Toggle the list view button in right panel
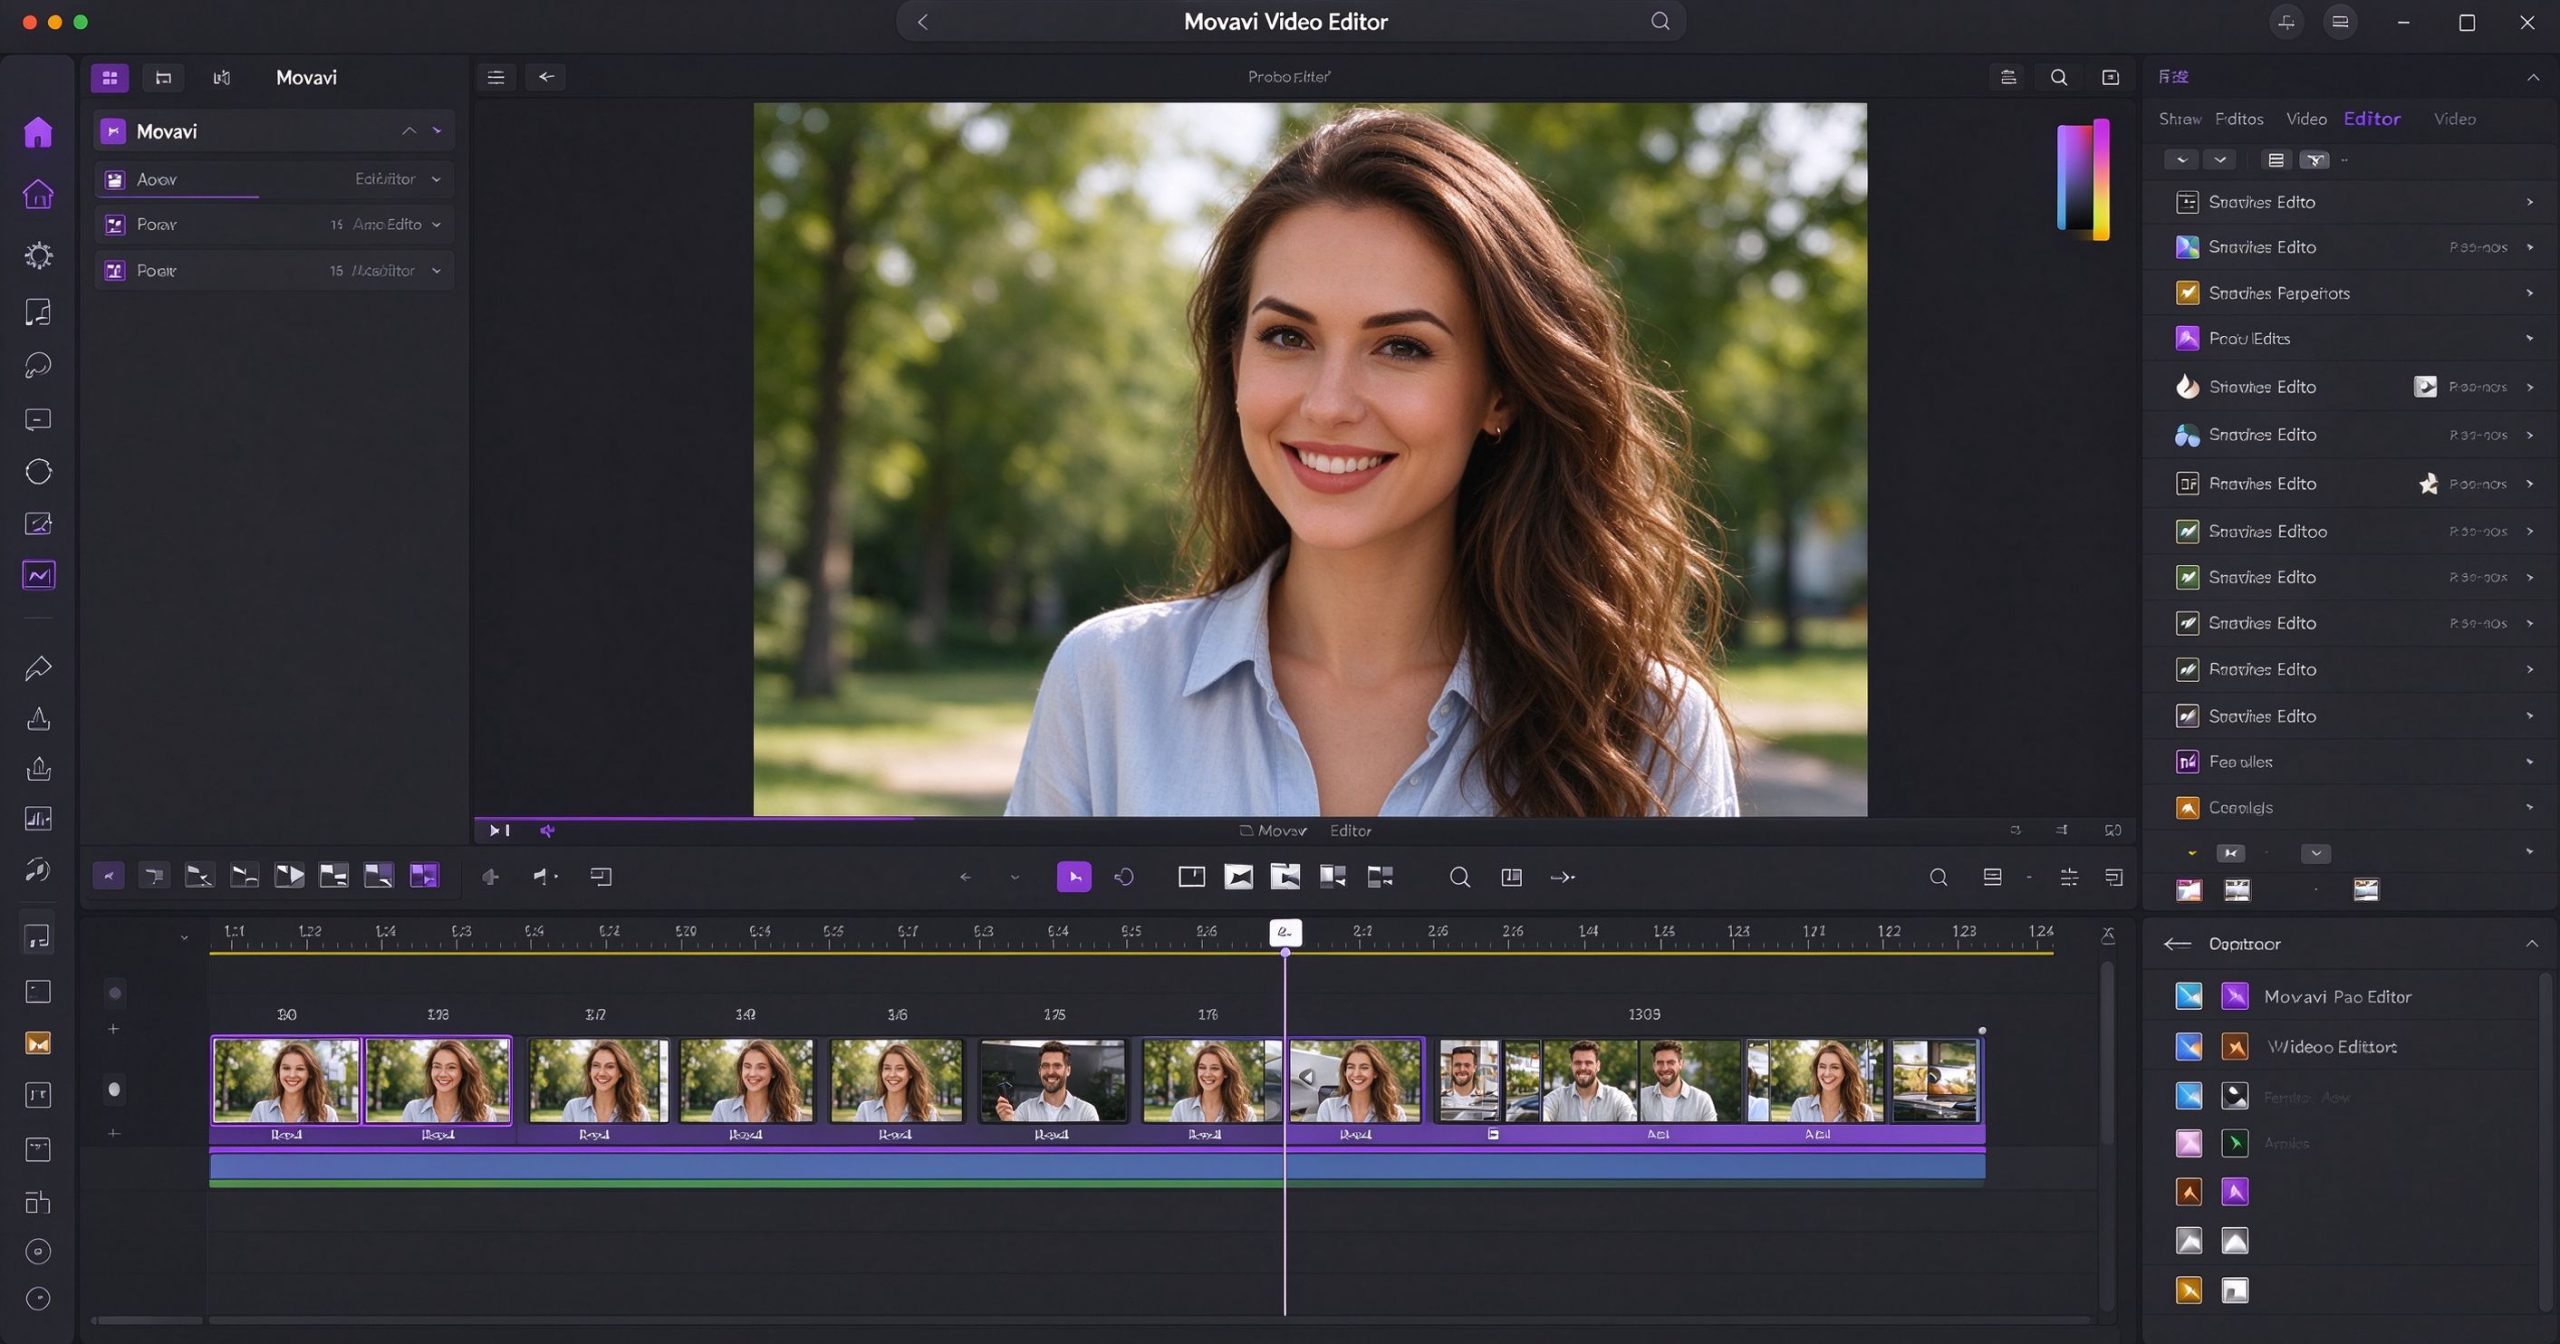This screenshot has height=1344, width=2560. pyautogui.click(x=2275, y=160)
